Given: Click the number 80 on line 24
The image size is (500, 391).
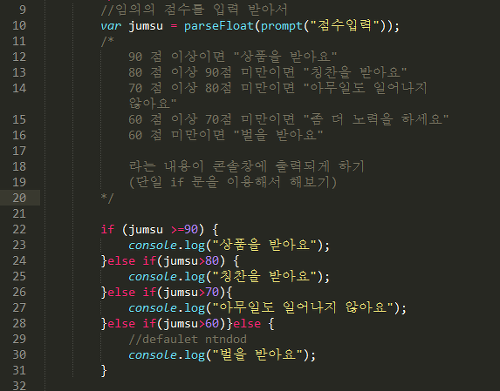Looking at the screenshot, I should point(212,261).
